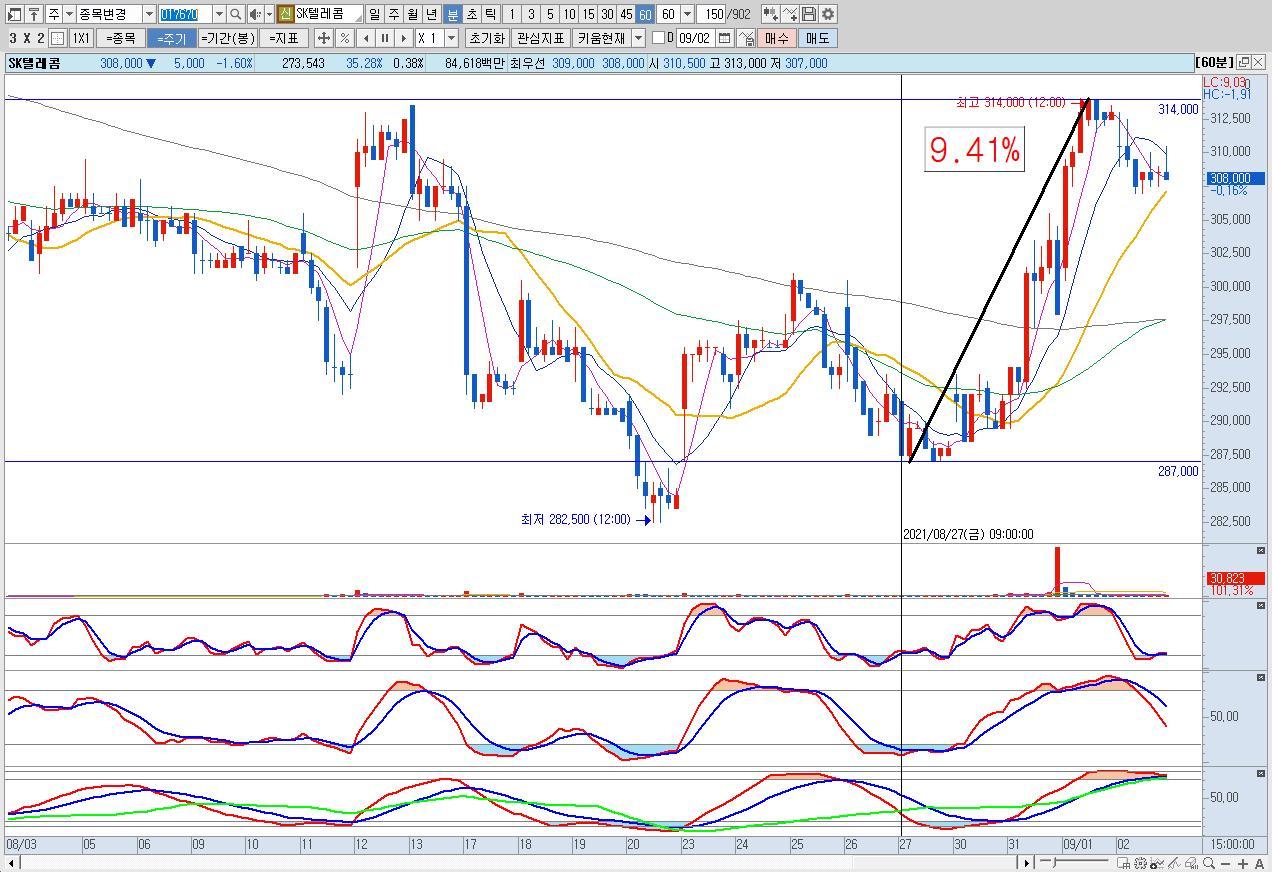Click the draw trendline icon at bottom
The image size is (1272, 872).
(1173, 863)
